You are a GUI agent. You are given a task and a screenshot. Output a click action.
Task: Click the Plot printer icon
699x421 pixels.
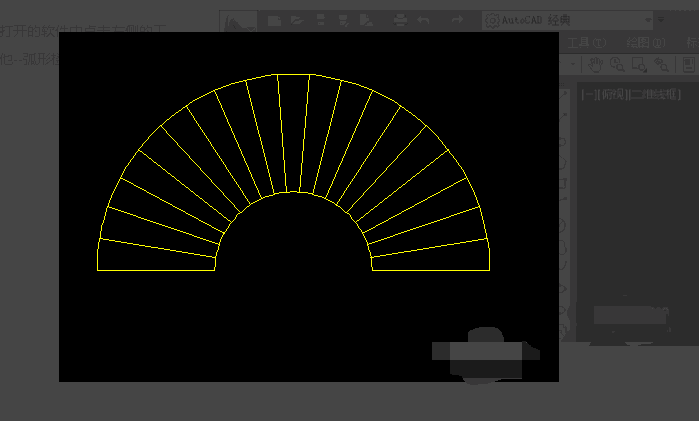pyautogui.click(x=399, y=20)
